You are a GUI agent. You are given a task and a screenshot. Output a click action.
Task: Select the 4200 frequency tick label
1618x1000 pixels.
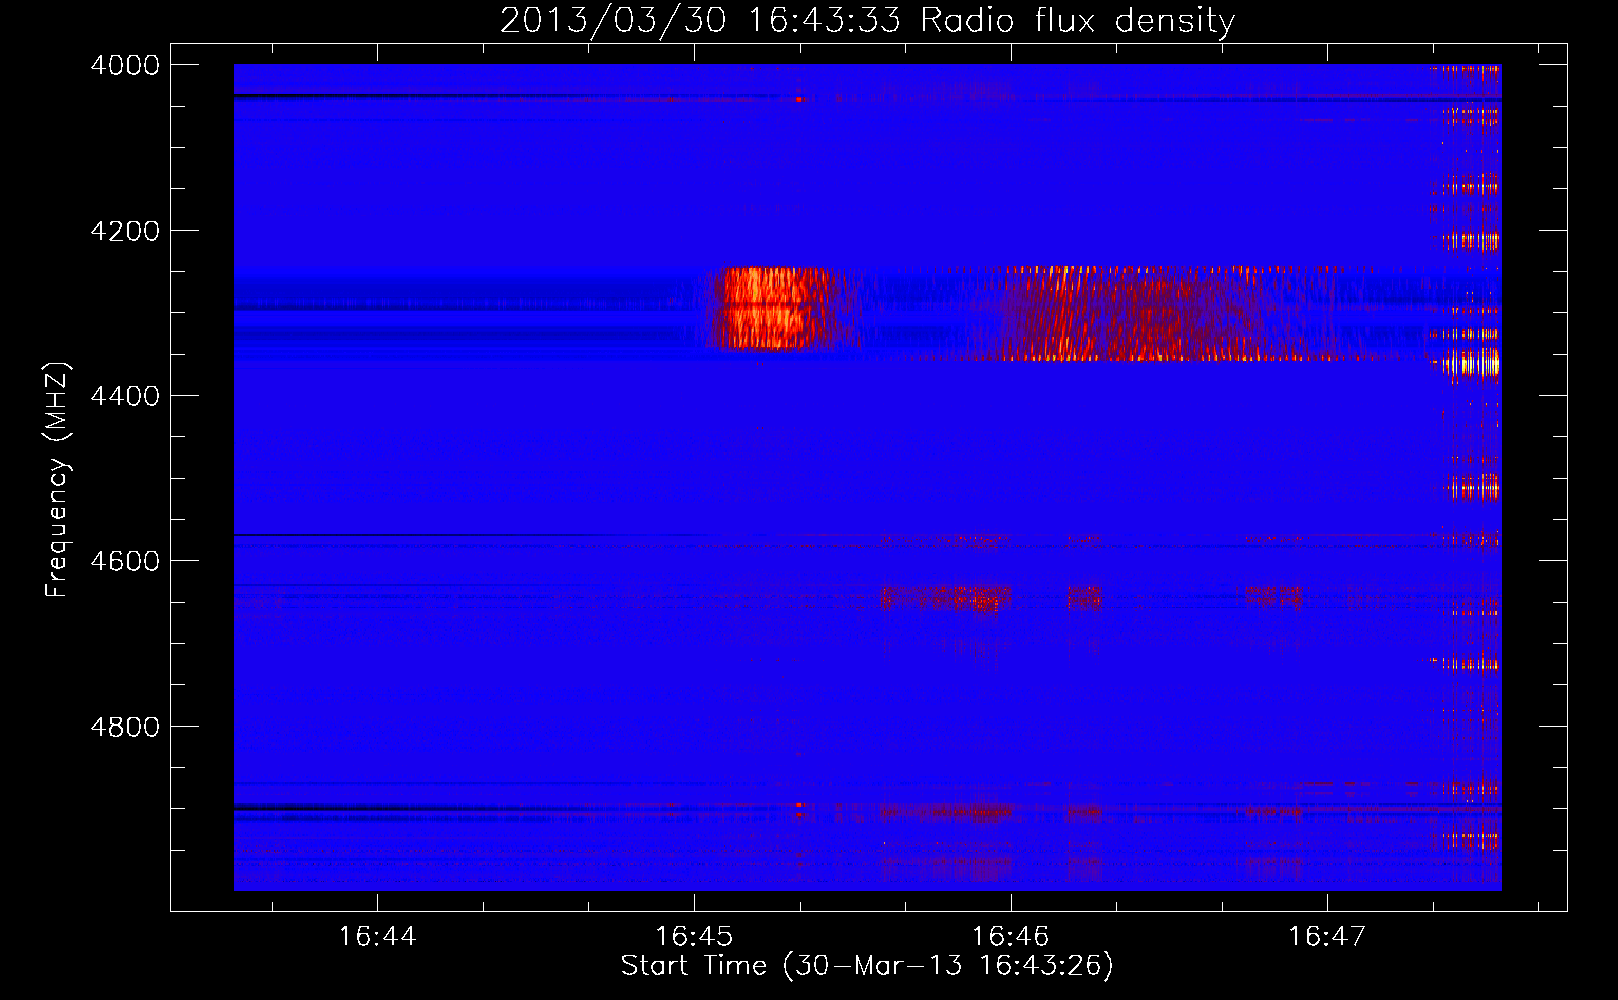(x=125, y=231)
